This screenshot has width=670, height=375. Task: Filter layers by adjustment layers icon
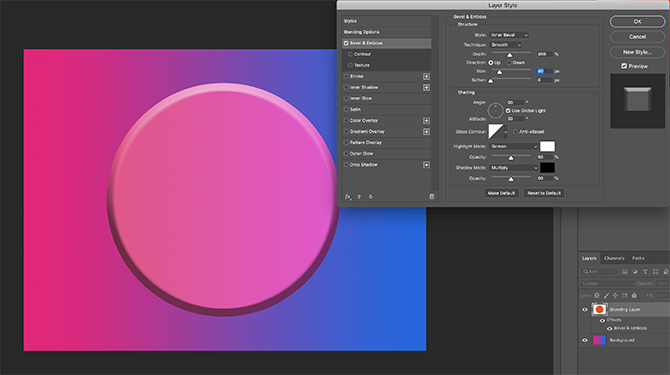tap(635, 272)
